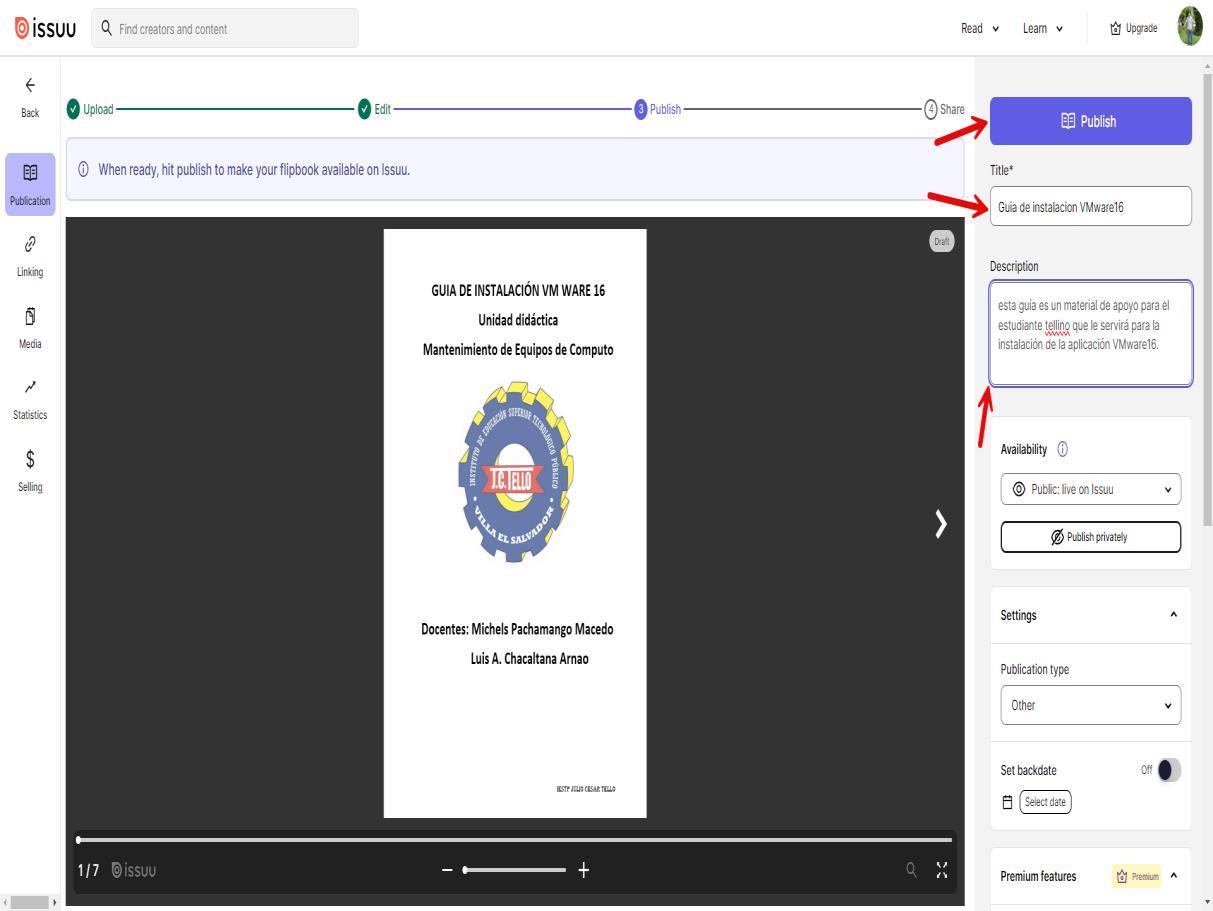The image size is (1213, 911).
Task: Open the Linking sidebar tool
Action: (30, 254)
